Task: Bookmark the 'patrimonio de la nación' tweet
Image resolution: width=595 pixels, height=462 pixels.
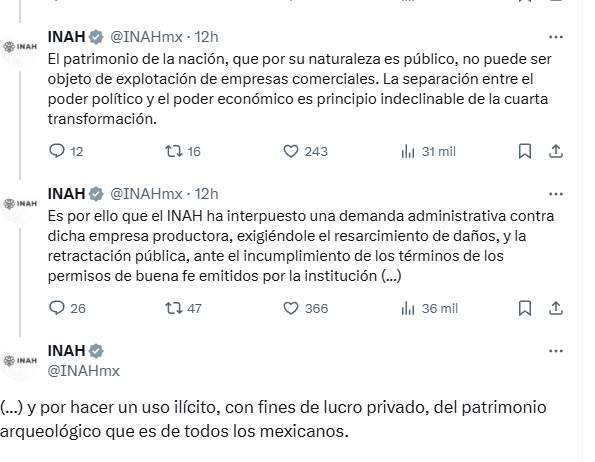Action: (525, 151)
